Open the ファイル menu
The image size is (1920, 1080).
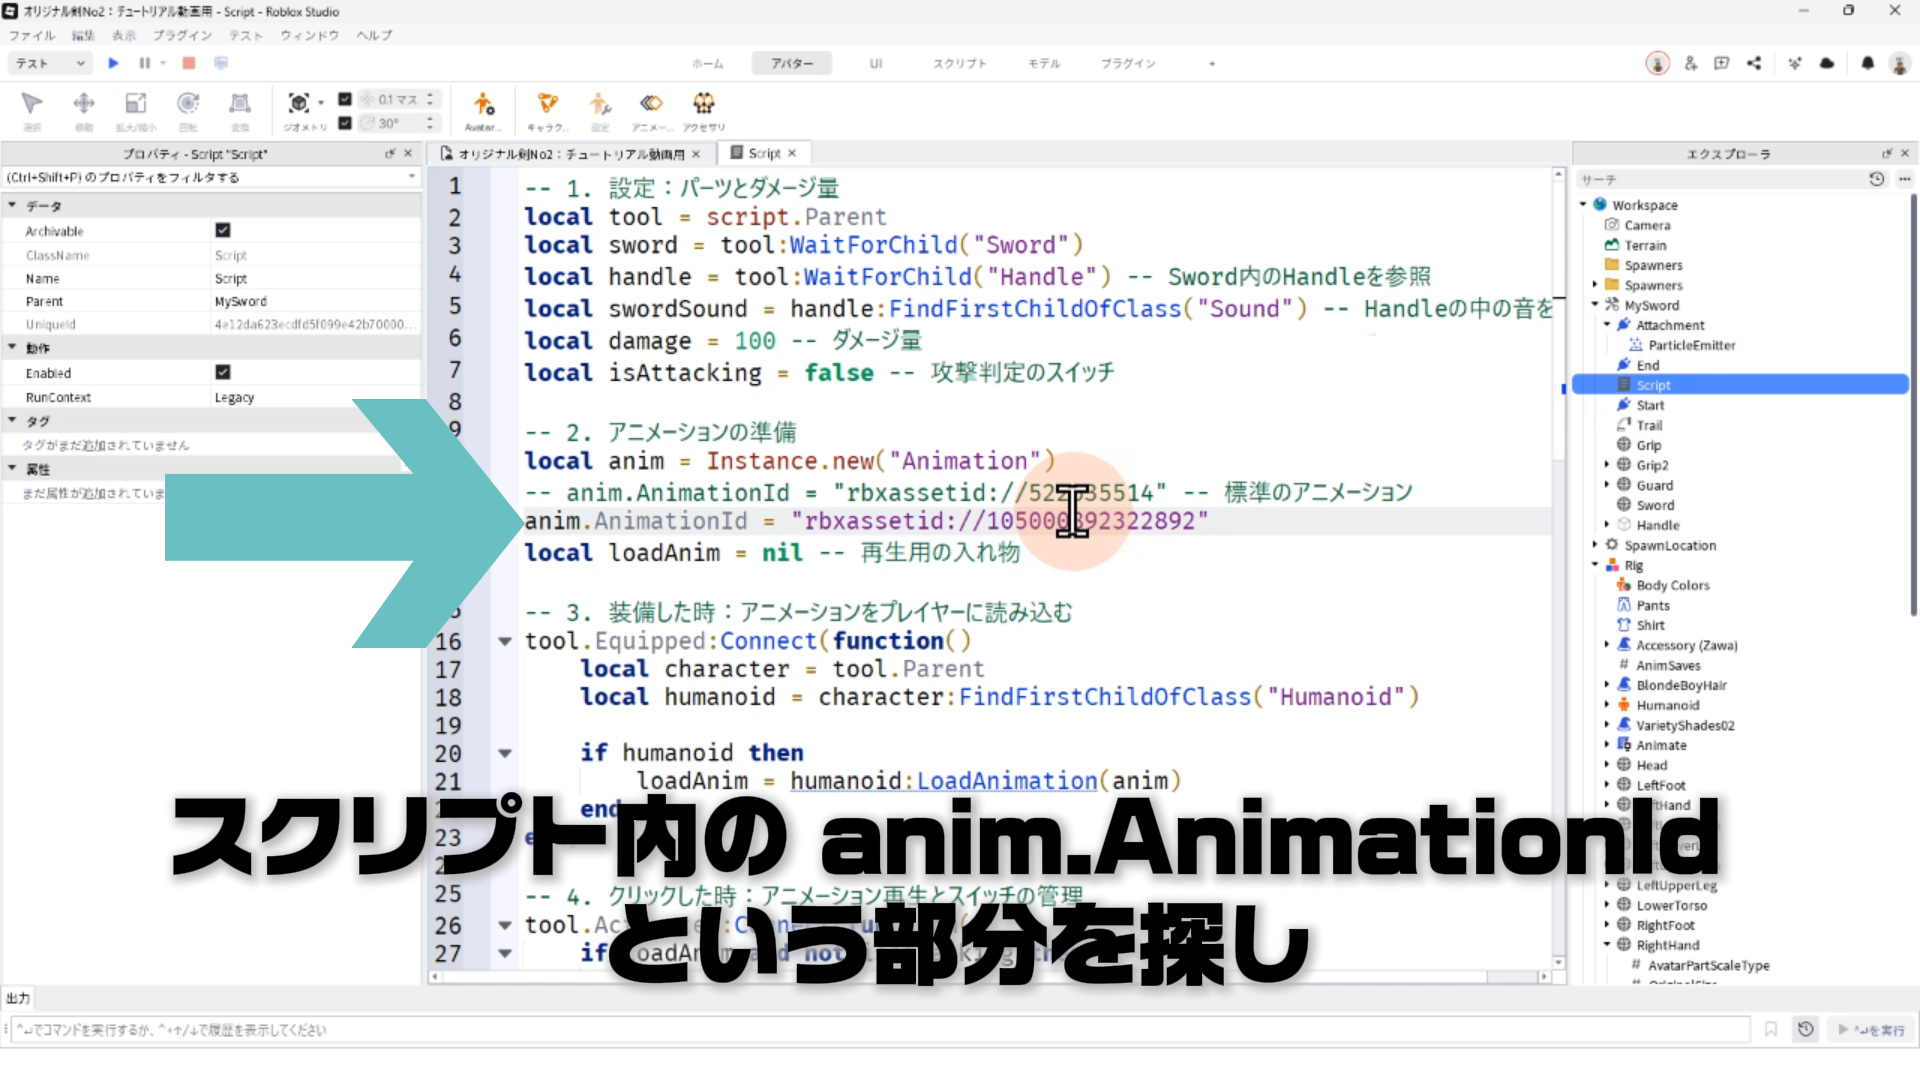[32, 35]
